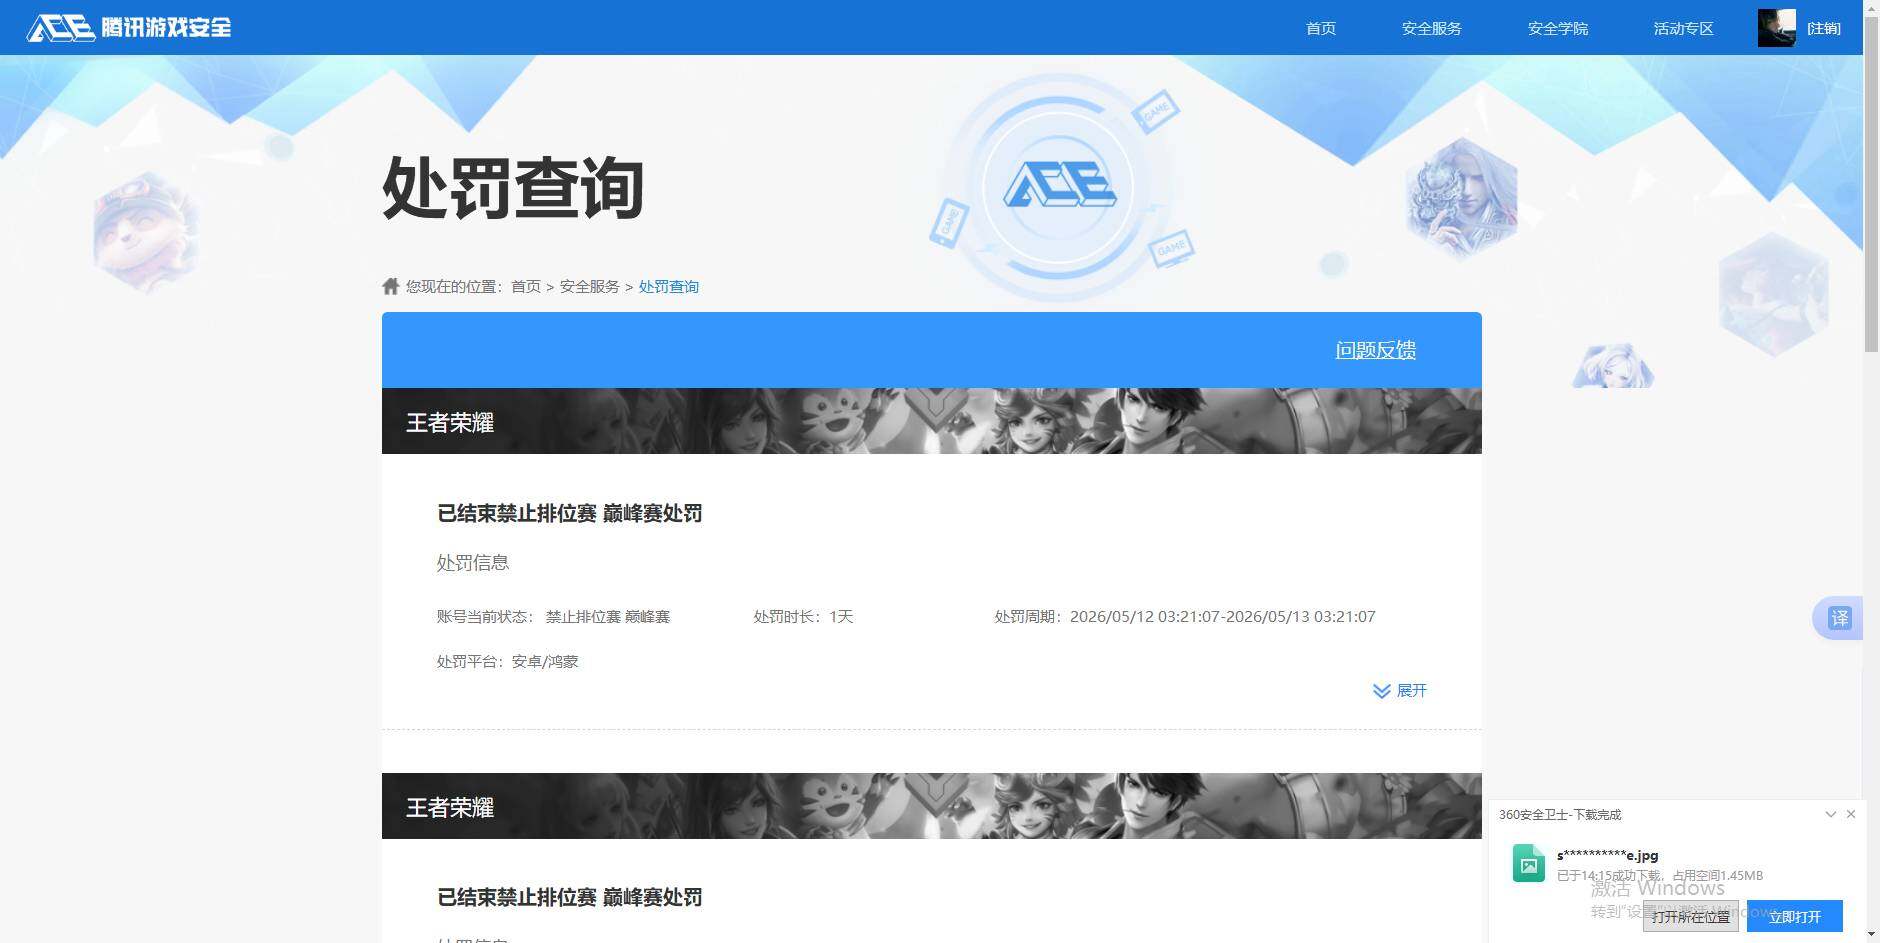Click scrollbar up arrow
The image size is (1880, 943).
[x=1871, y=7]
